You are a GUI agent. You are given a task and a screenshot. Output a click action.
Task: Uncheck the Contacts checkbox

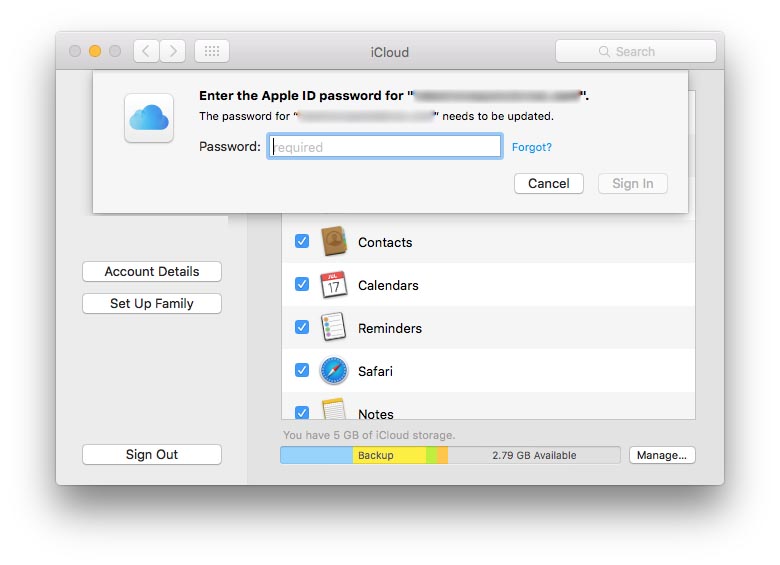(x=302, y=241)
